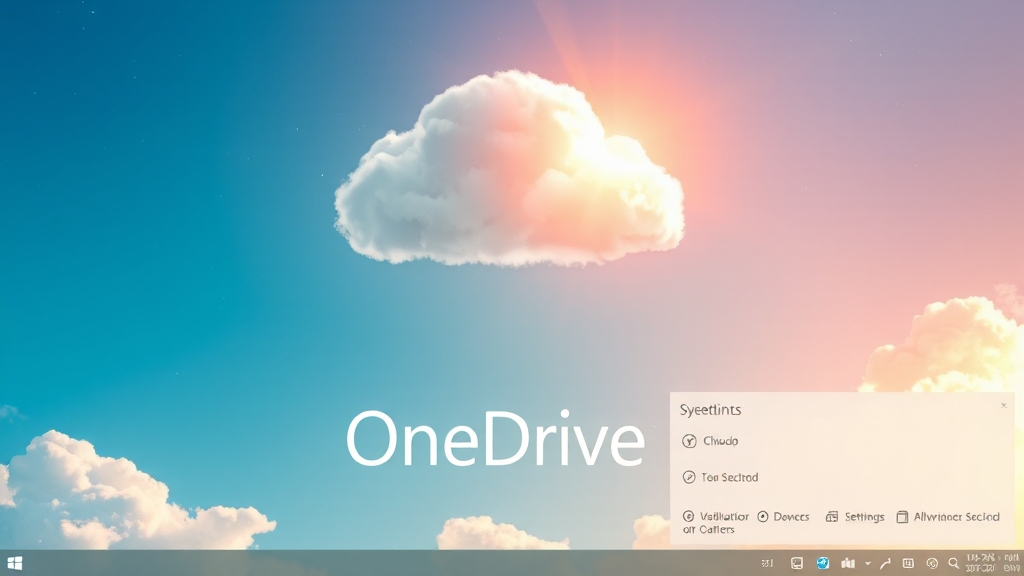Click the circle icon beside Chudo
Screen dimensions: 1024x576
pos(689,441)
